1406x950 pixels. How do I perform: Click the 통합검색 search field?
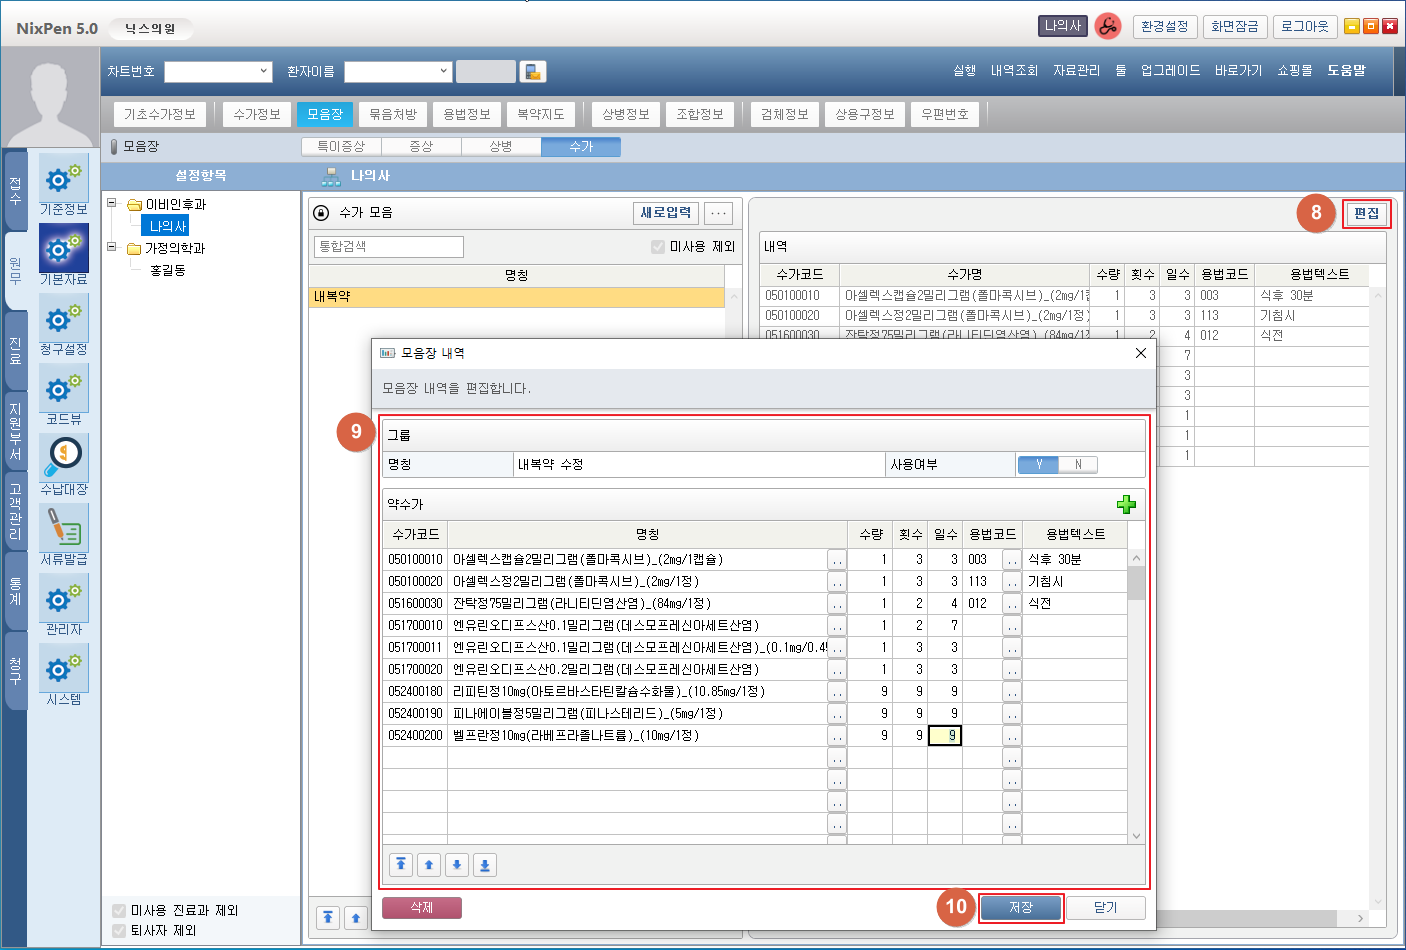(389, 247)
